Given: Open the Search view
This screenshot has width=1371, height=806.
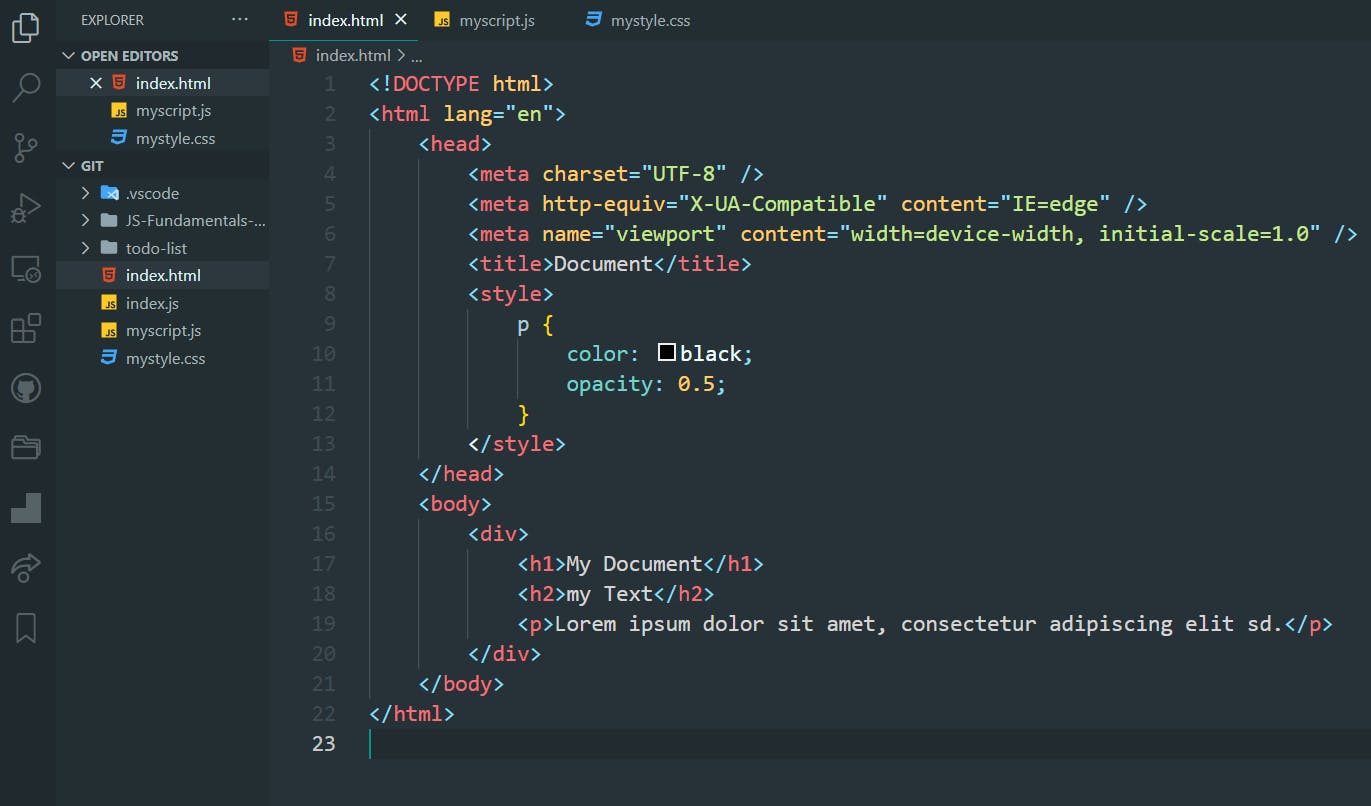Looking at the screenshot, I should click(26, 87).
